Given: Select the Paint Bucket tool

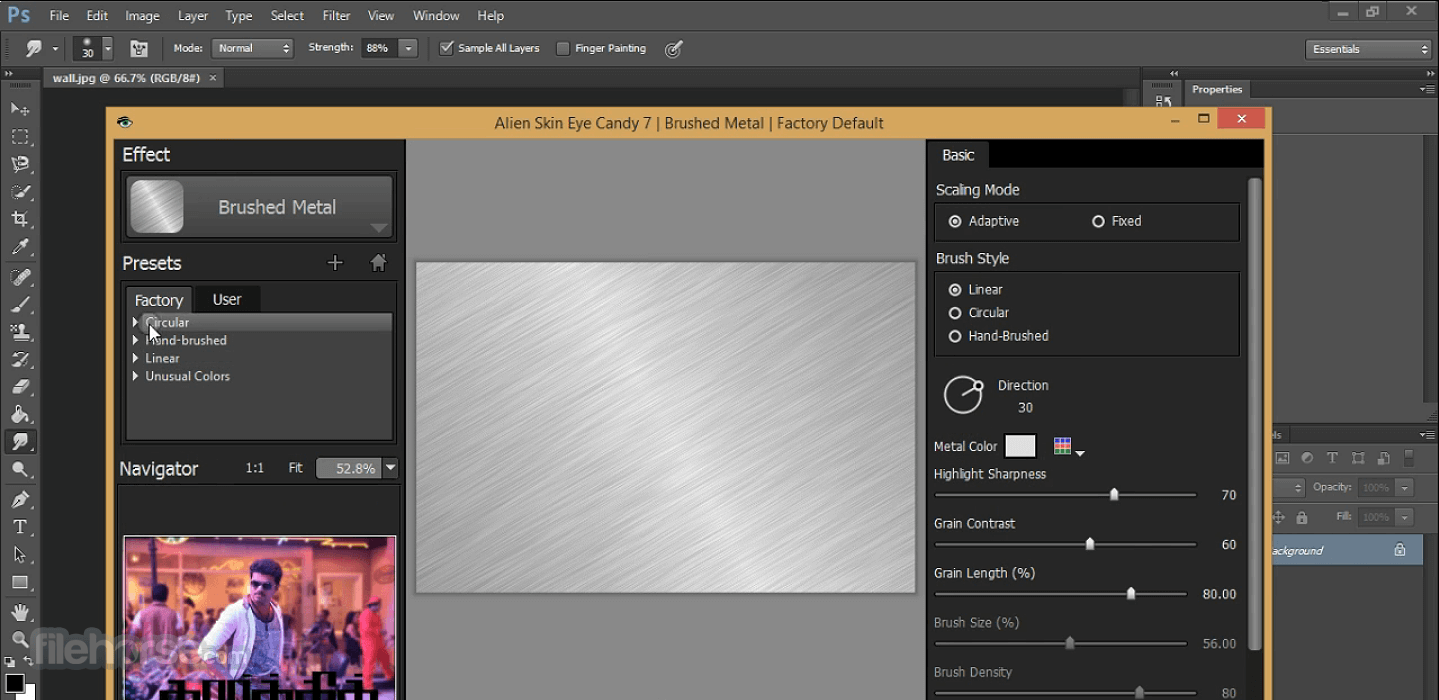Looking at the screenshot, I should (19, 414).
